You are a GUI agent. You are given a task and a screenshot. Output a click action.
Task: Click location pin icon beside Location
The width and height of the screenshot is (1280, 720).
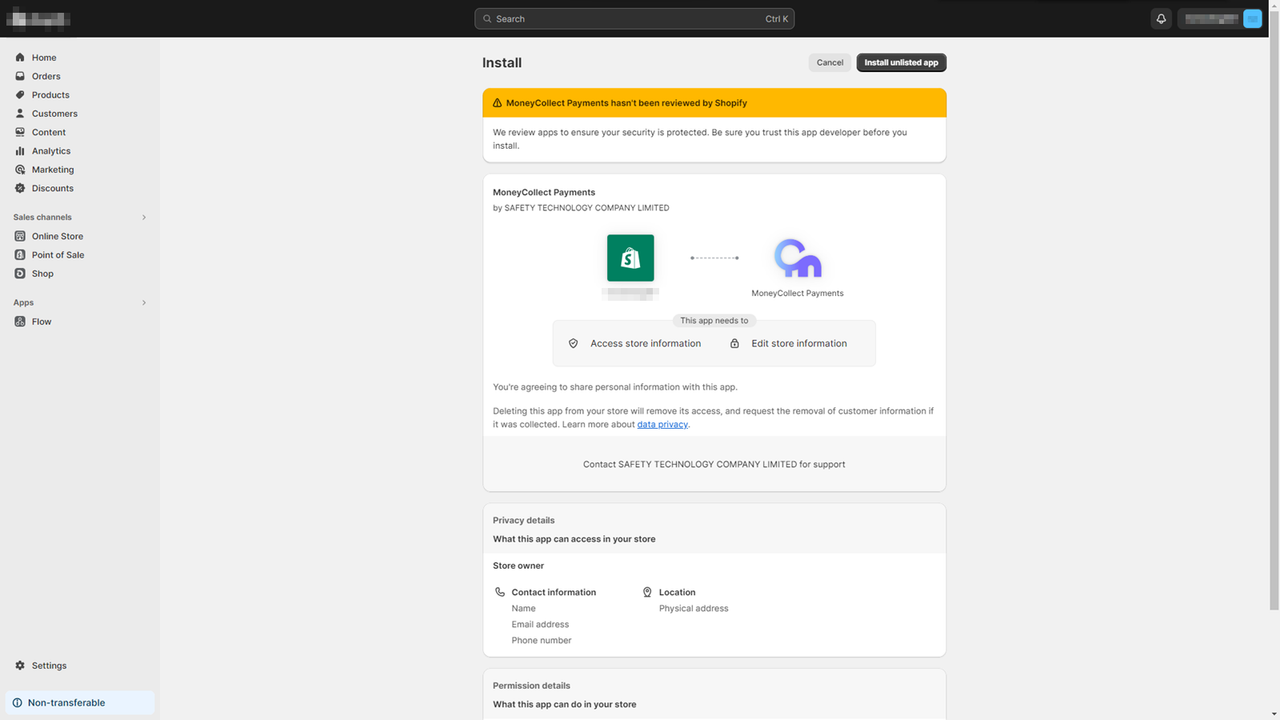(x=647, y=592)
